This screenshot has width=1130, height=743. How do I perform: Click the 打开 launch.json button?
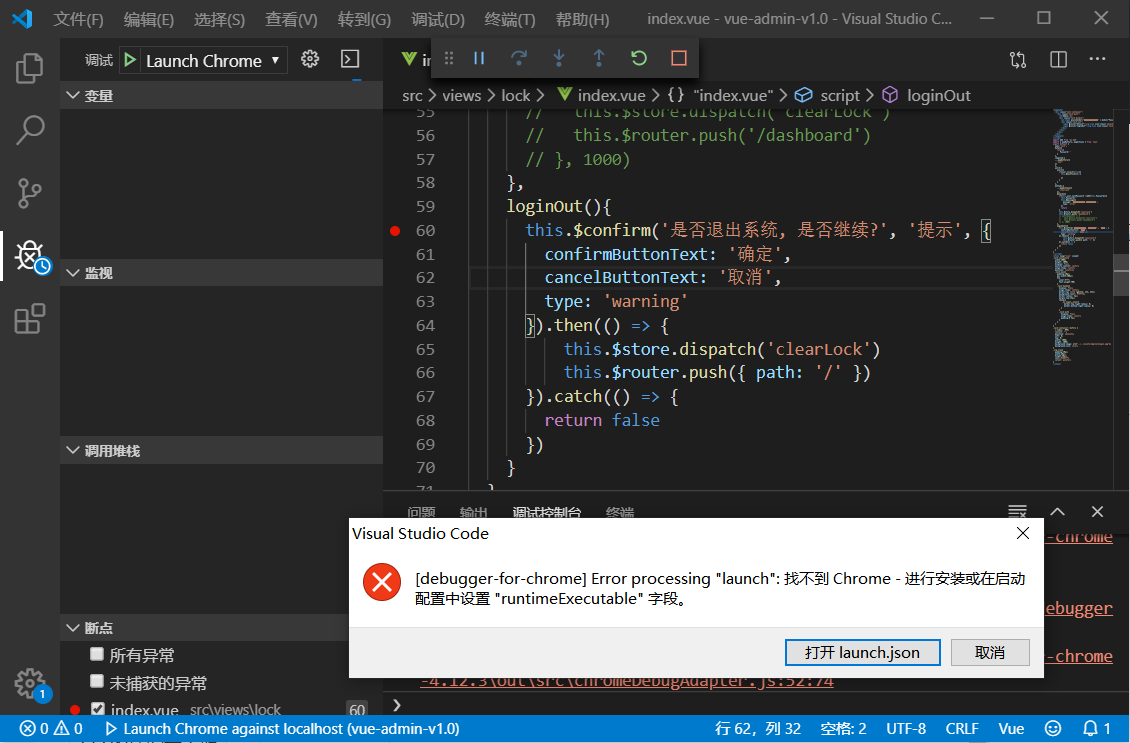pyautogui.click(x=862, y=652)
